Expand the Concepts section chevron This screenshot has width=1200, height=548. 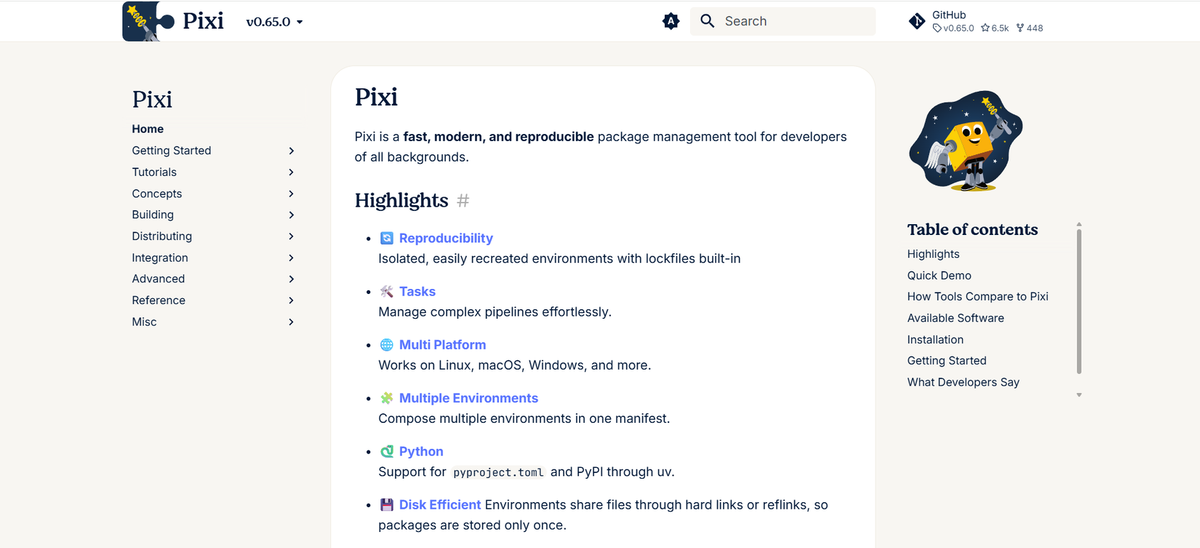291,194
